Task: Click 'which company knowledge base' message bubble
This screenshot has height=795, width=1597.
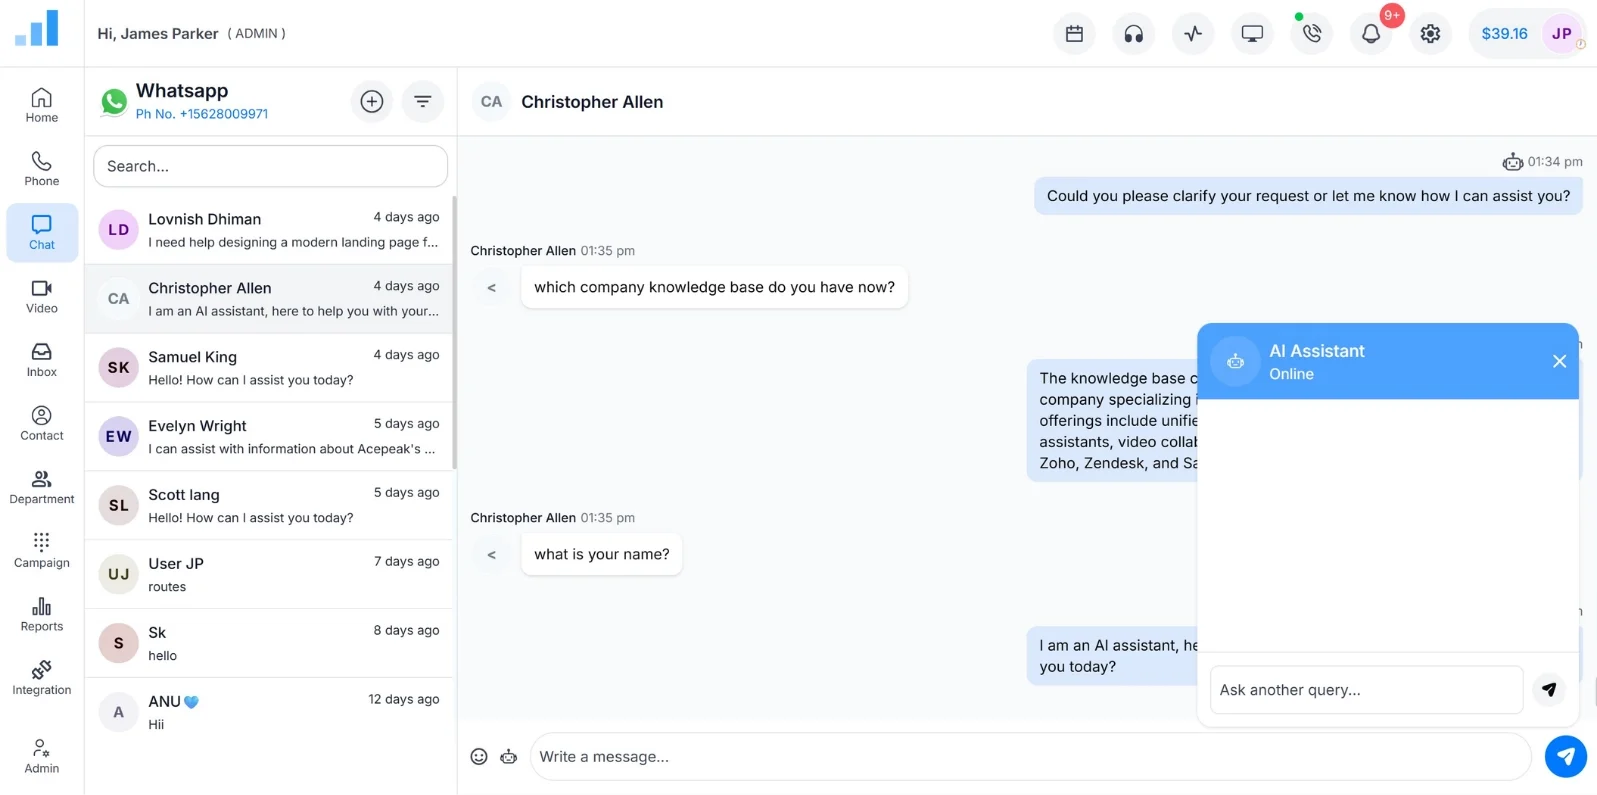Action: tap(714, 288)
